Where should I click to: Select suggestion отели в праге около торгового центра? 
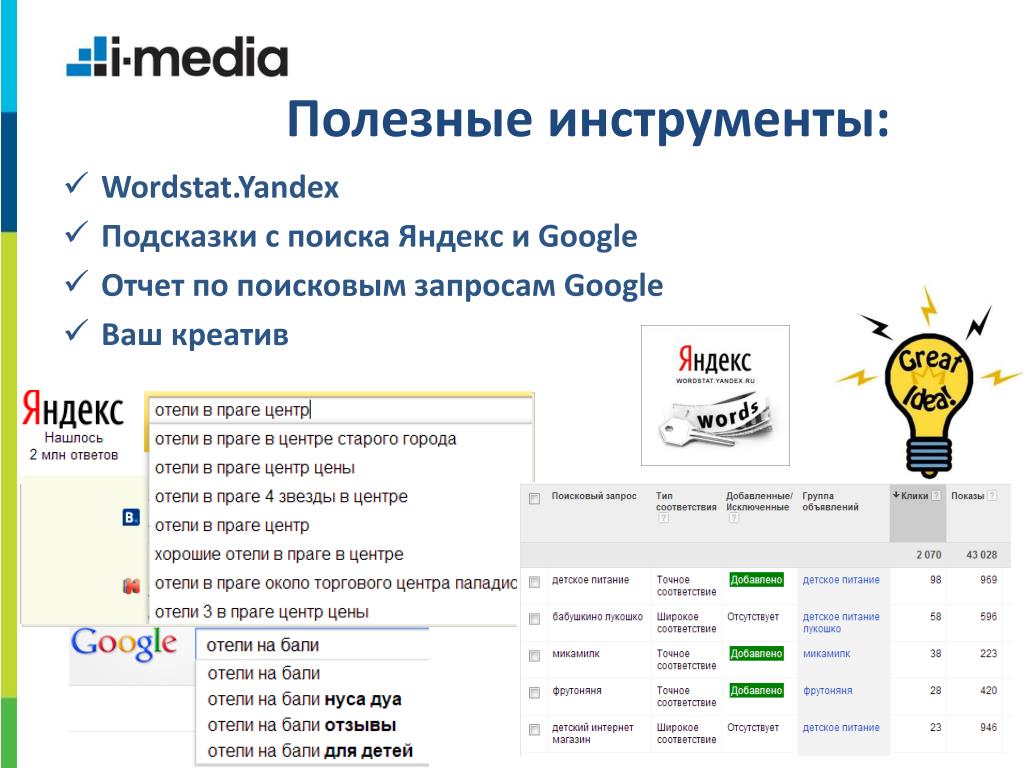336,583
